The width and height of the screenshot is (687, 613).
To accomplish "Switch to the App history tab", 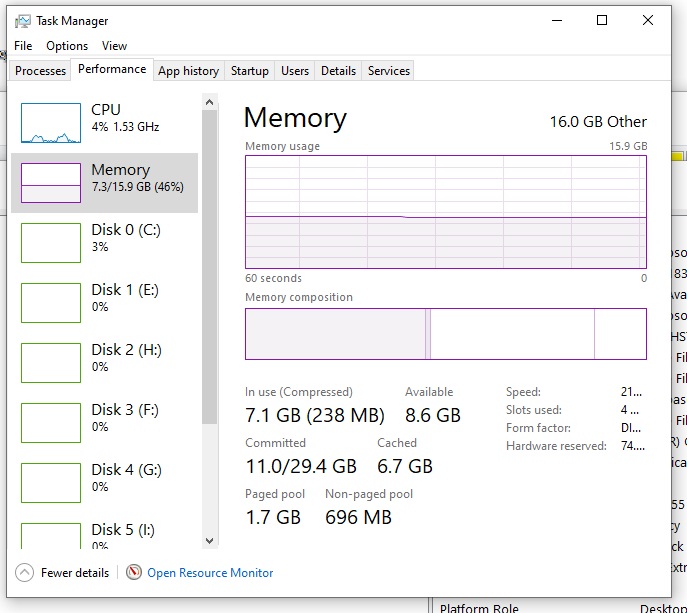I will tap(188, 71).
